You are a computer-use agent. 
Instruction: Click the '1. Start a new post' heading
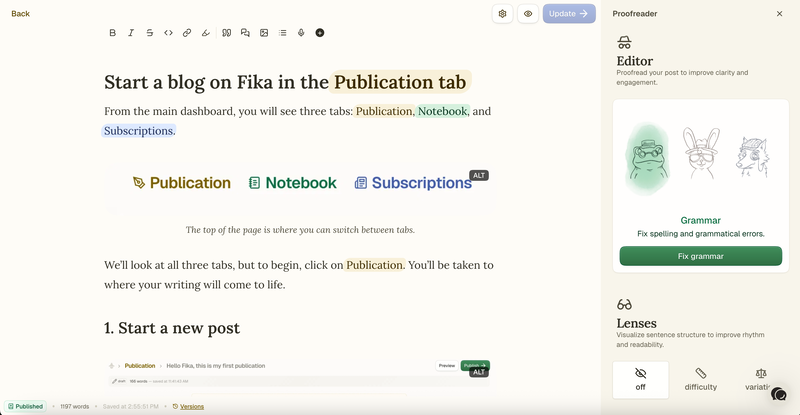pyautogui.click(x=172, y=328)
